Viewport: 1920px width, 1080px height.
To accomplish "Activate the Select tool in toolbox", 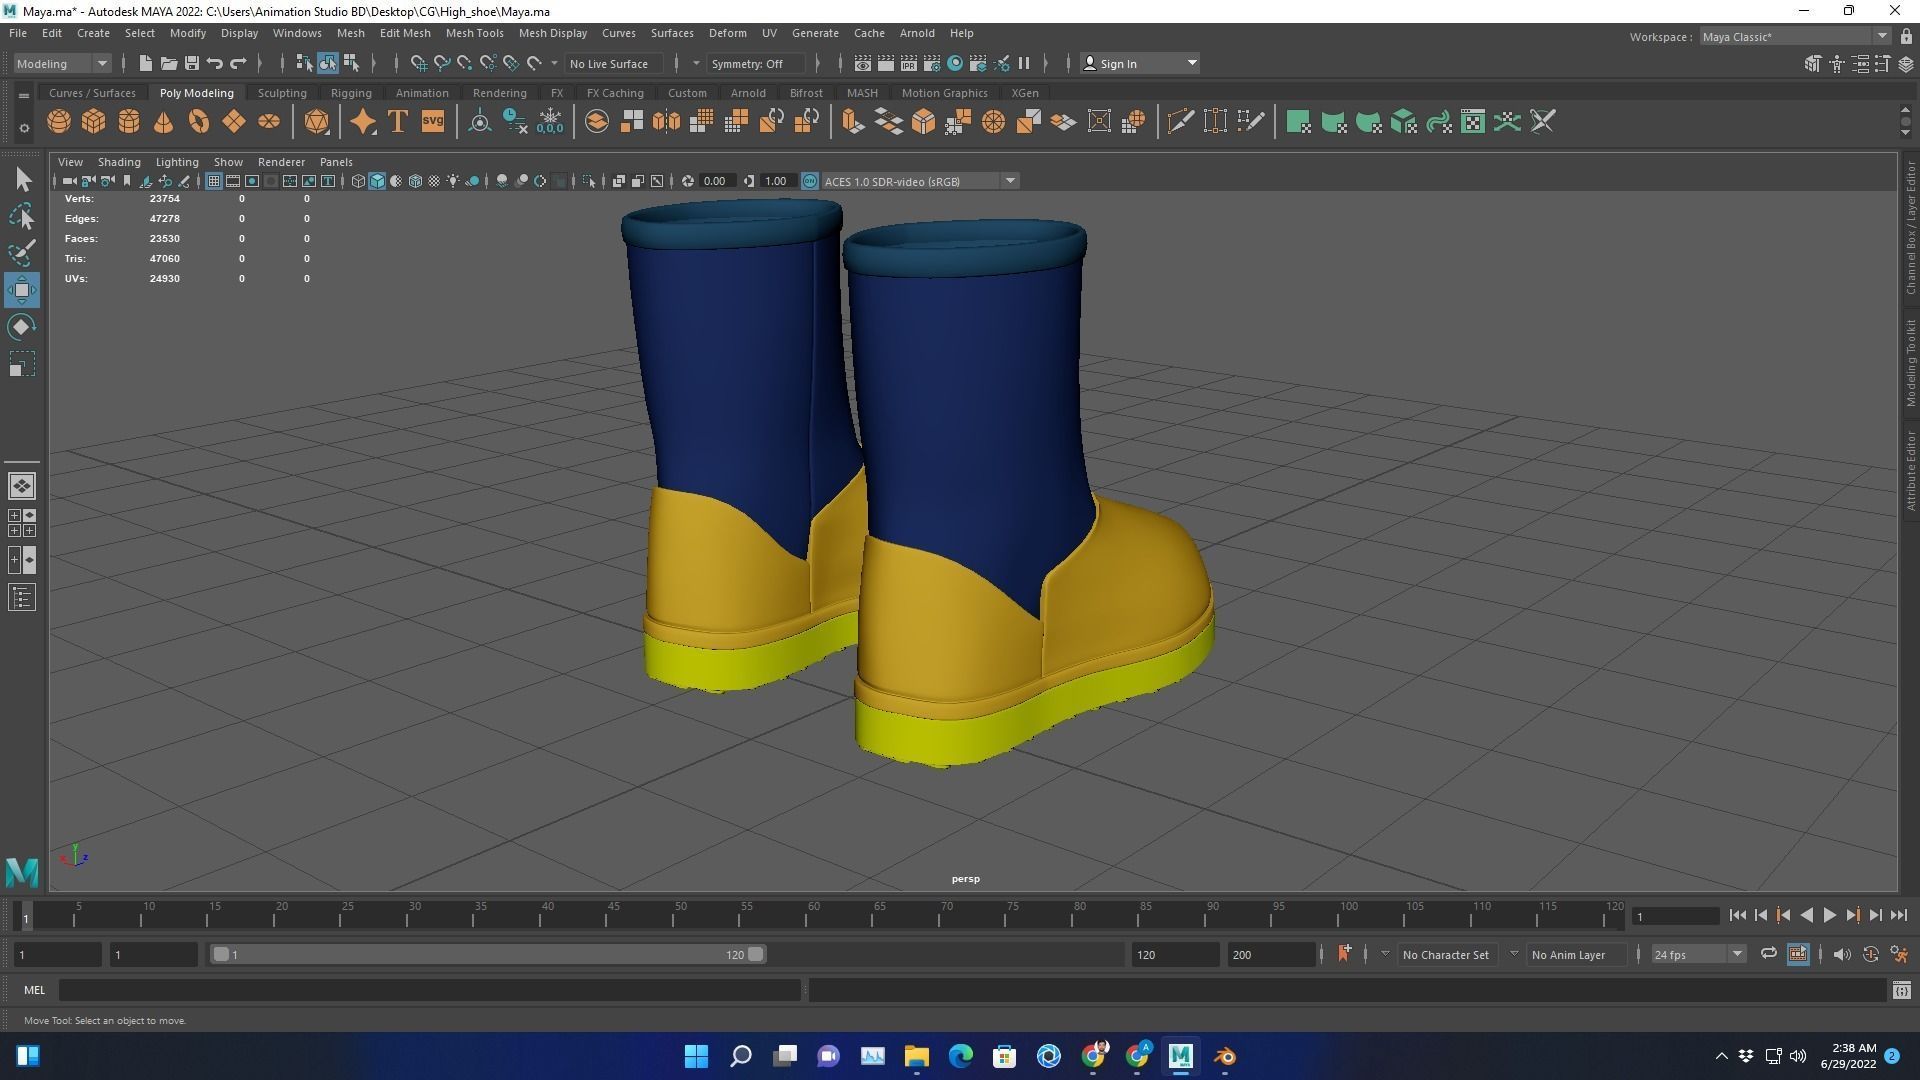I will (22, 180).
